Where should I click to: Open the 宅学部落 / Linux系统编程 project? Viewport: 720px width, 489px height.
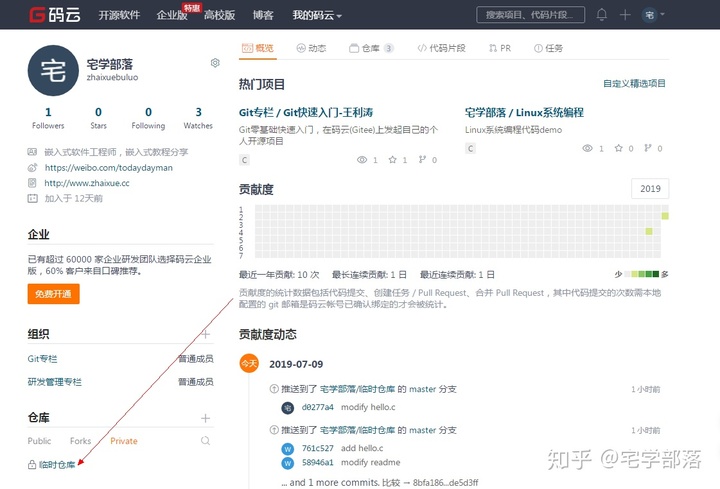click(x=524, y=112)
